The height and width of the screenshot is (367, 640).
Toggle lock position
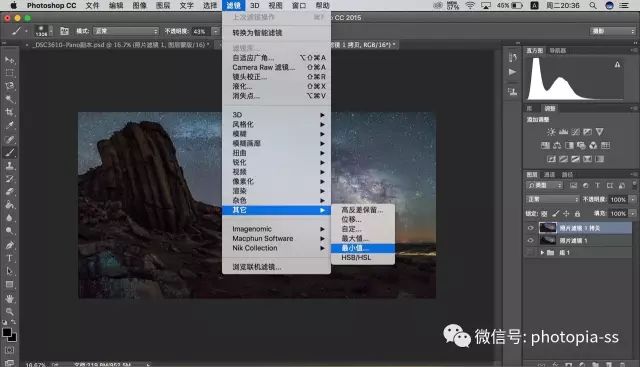click(x=566, y=214)
